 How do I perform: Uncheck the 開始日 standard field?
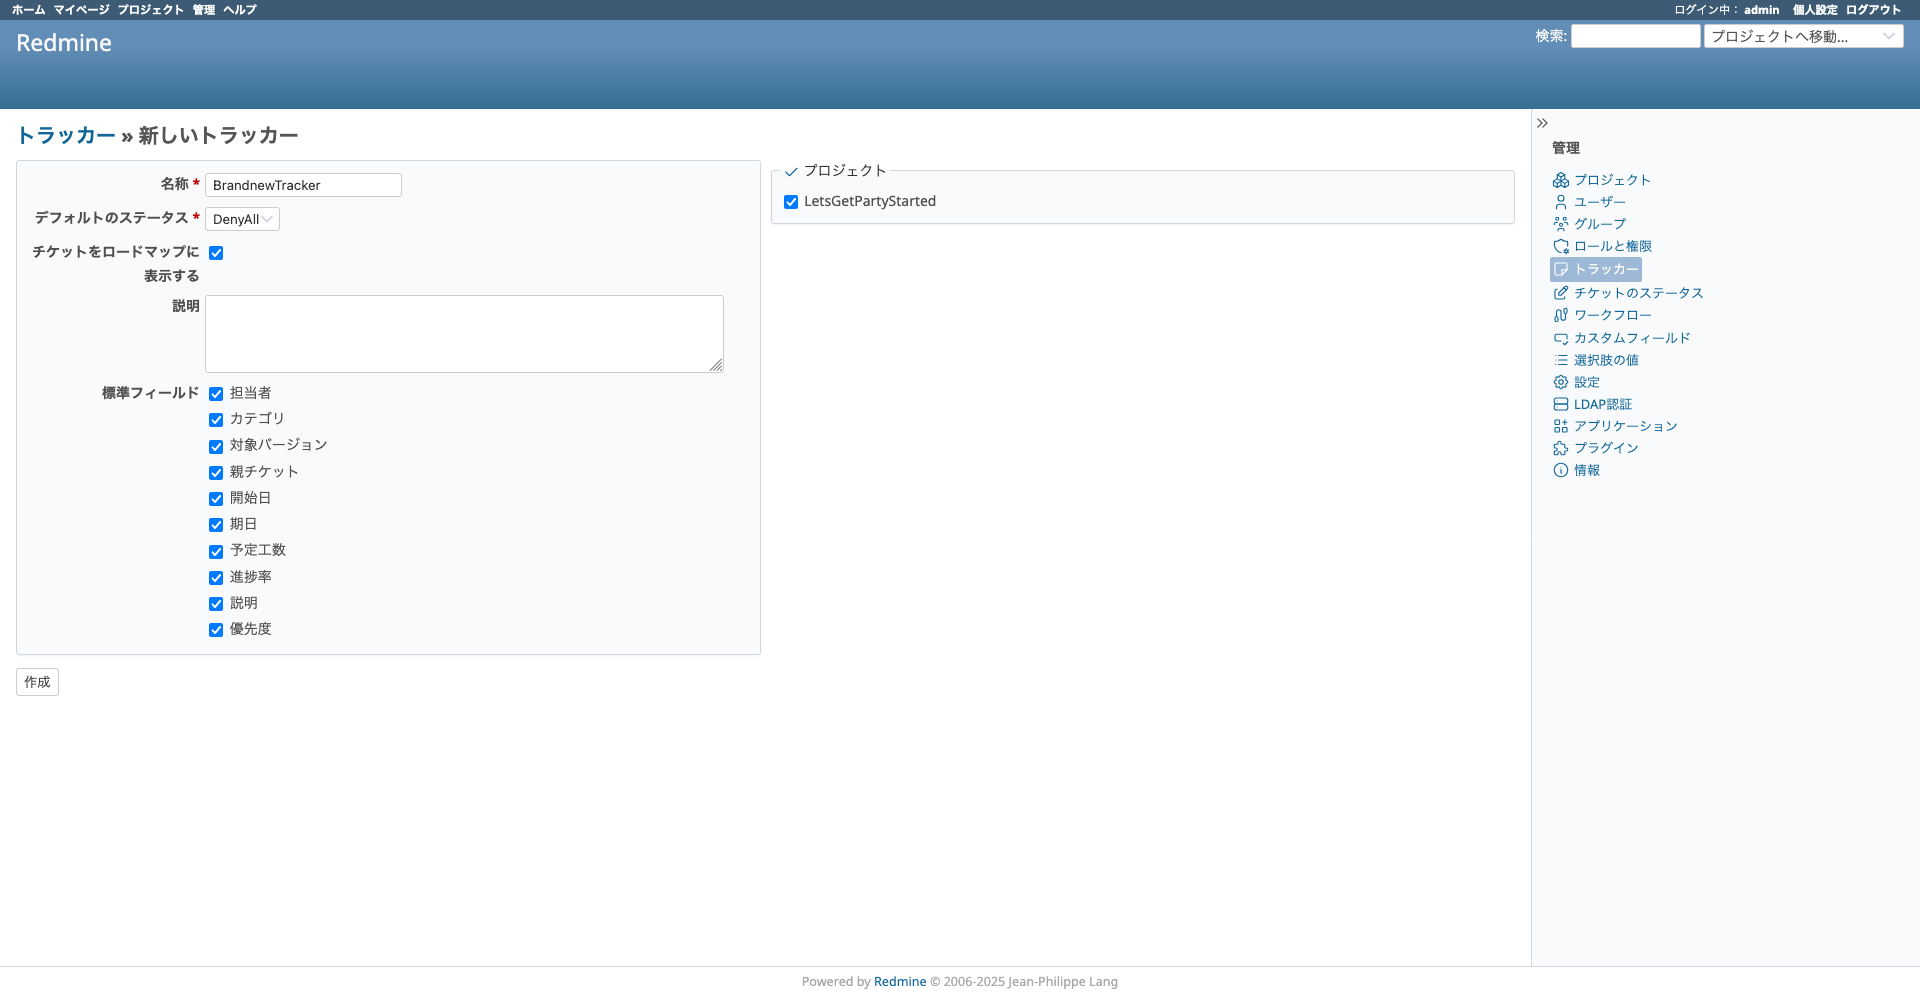point(216,499)
